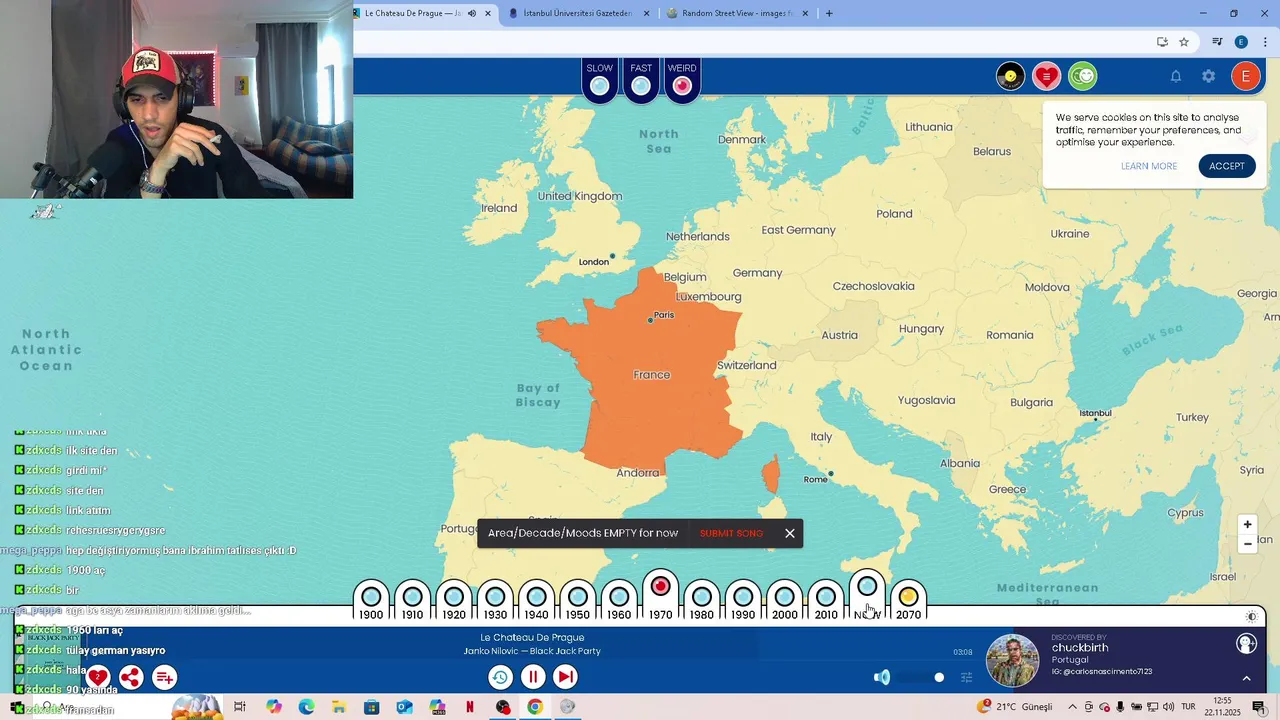Bookmark this page with the star

[x=1184, y=42]
